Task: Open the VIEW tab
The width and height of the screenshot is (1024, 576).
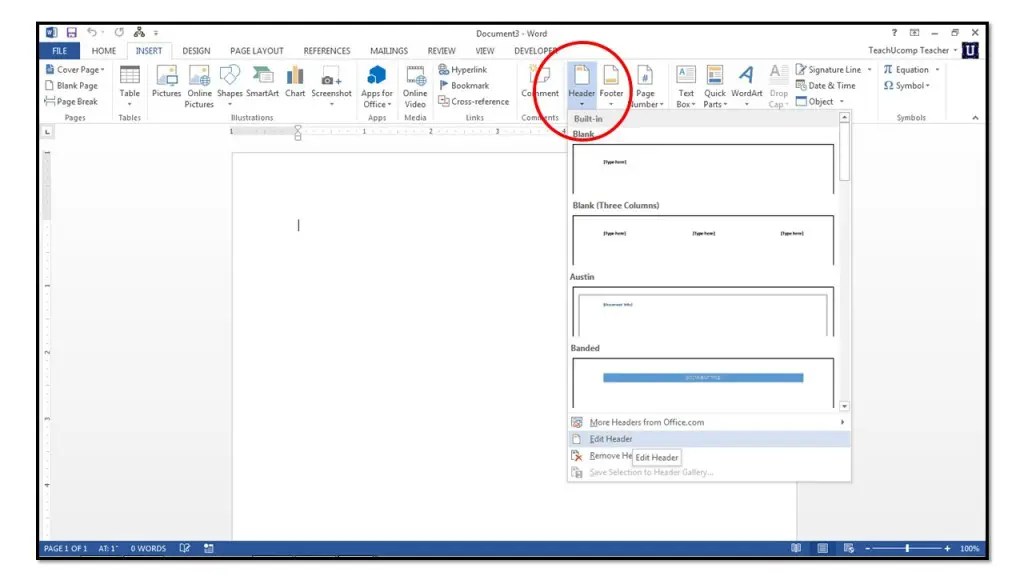Action: coord(485,51)
